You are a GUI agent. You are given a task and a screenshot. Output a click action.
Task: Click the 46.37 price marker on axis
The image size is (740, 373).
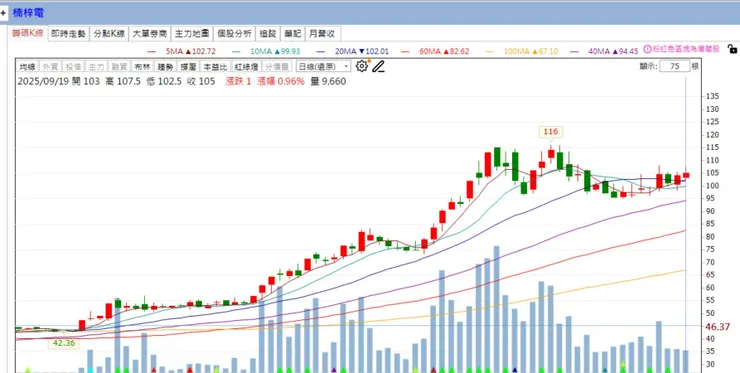click(718, 326)
